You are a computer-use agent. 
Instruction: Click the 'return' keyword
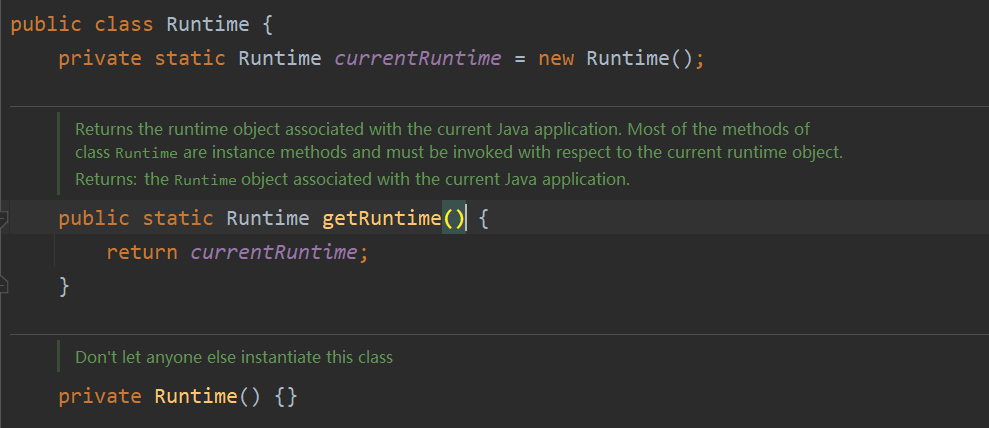click(x=142, y=252)
